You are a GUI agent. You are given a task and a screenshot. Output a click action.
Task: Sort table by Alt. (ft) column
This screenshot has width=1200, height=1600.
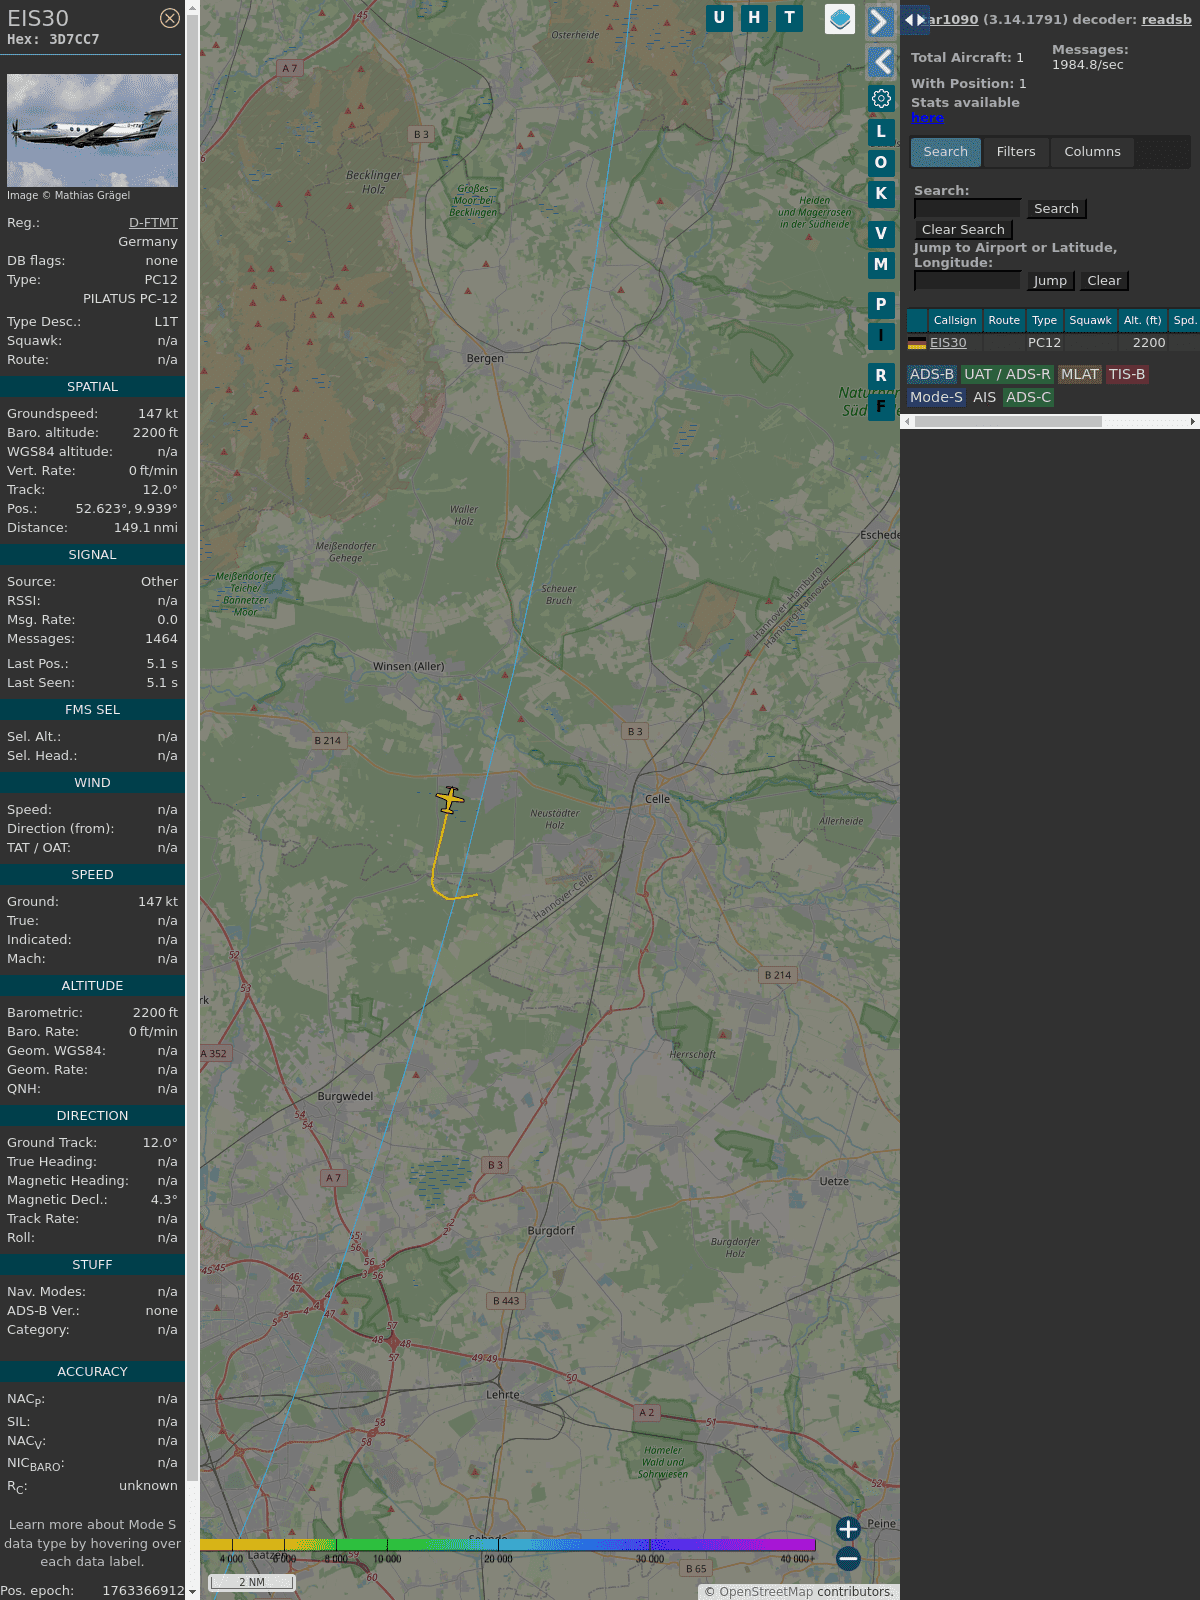pyautogui.click(x=1142, y=320)
